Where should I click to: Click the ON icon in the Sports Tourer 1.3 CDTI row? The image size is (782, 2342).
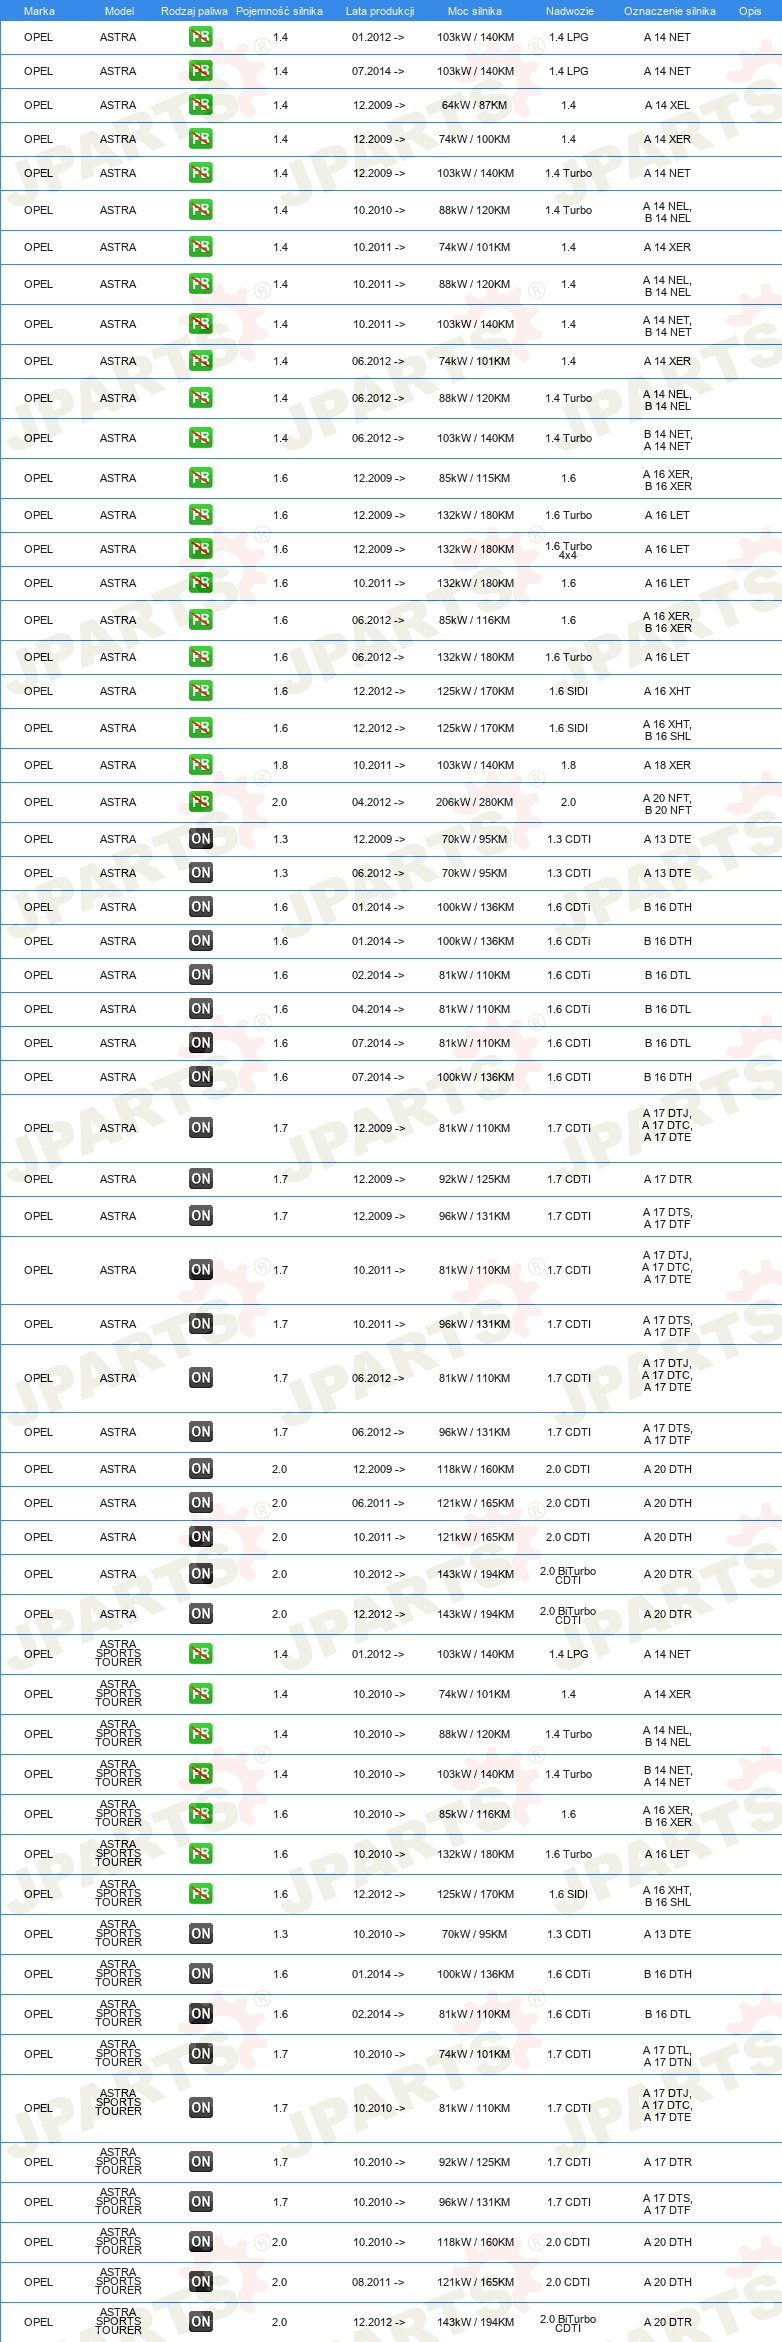pyautogui.click(x=200, y=1934)
